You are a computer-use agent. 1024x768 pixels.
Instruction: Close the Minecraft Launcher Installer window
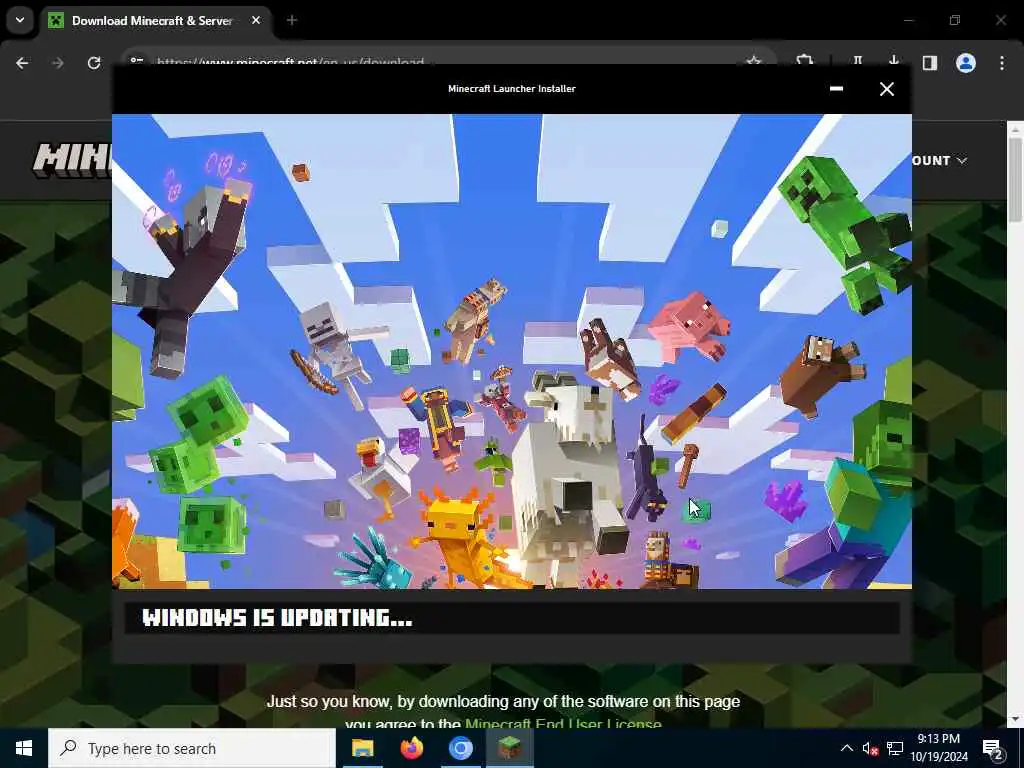point(886,89)
